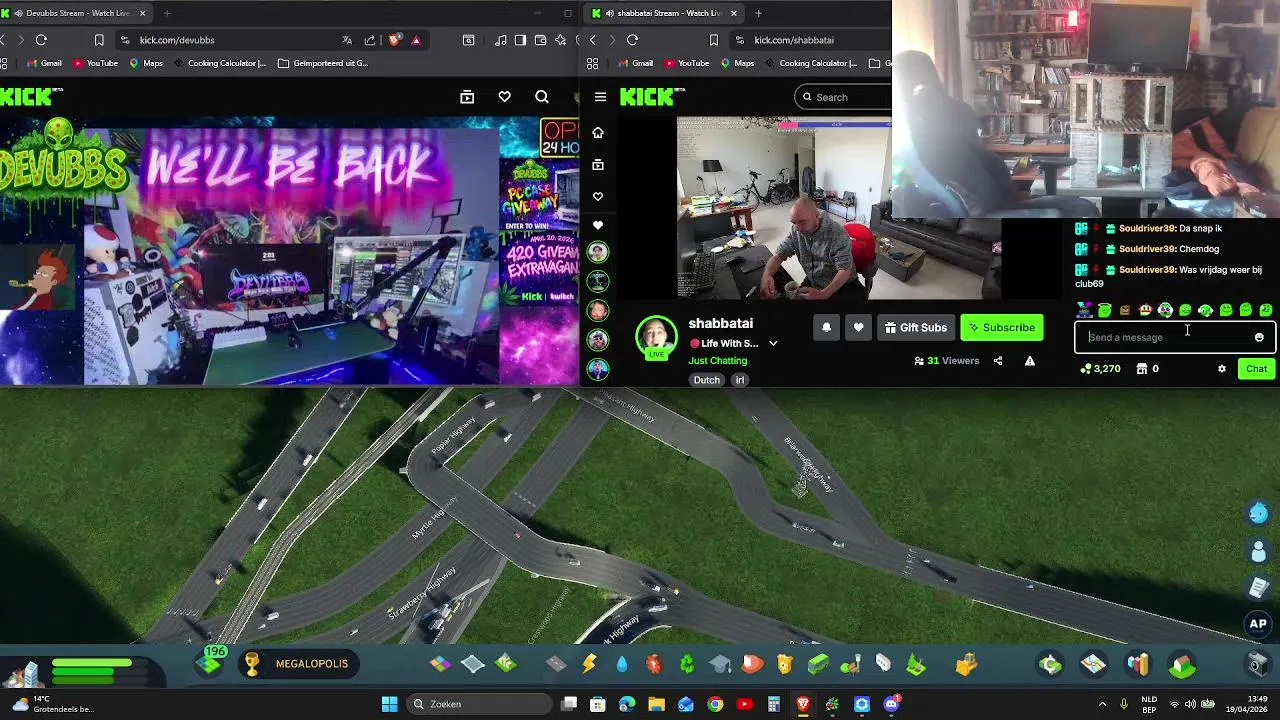Open Brave Shields lion icon
This screenshot has height=720, width=1280.
point(395,40)
